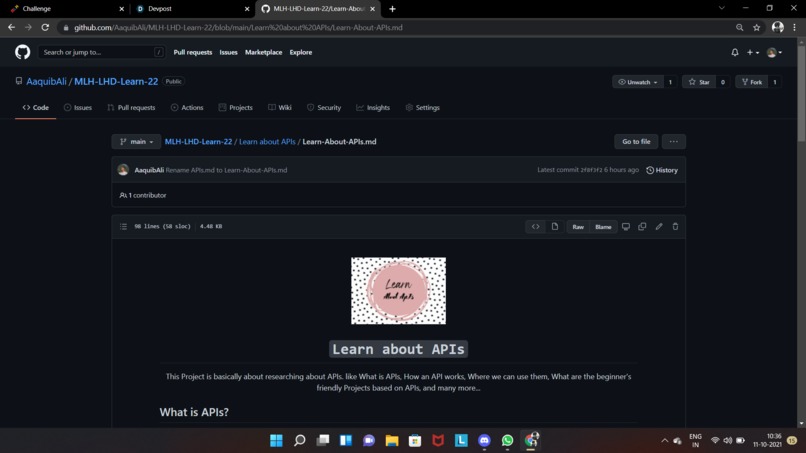Image resolution: width=806 pixels, height=453 pixels.
Task: Open the Actions tab
Action: (x=187, y=107)
